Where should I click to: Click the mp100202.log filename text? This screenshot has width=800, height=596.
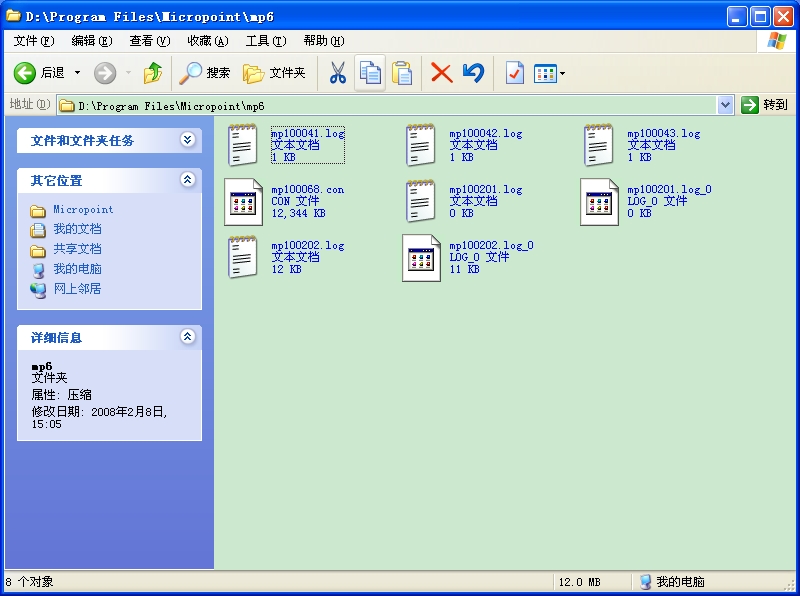tap(308, 245)
